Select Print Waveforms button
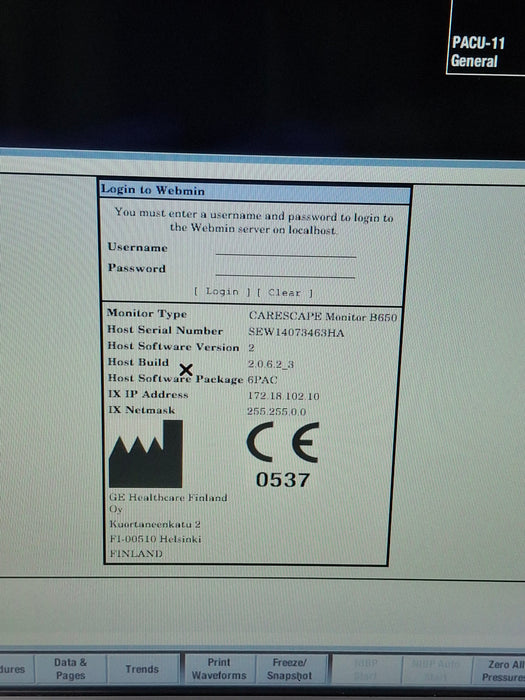Screen dimensions: 525x700 219,669
